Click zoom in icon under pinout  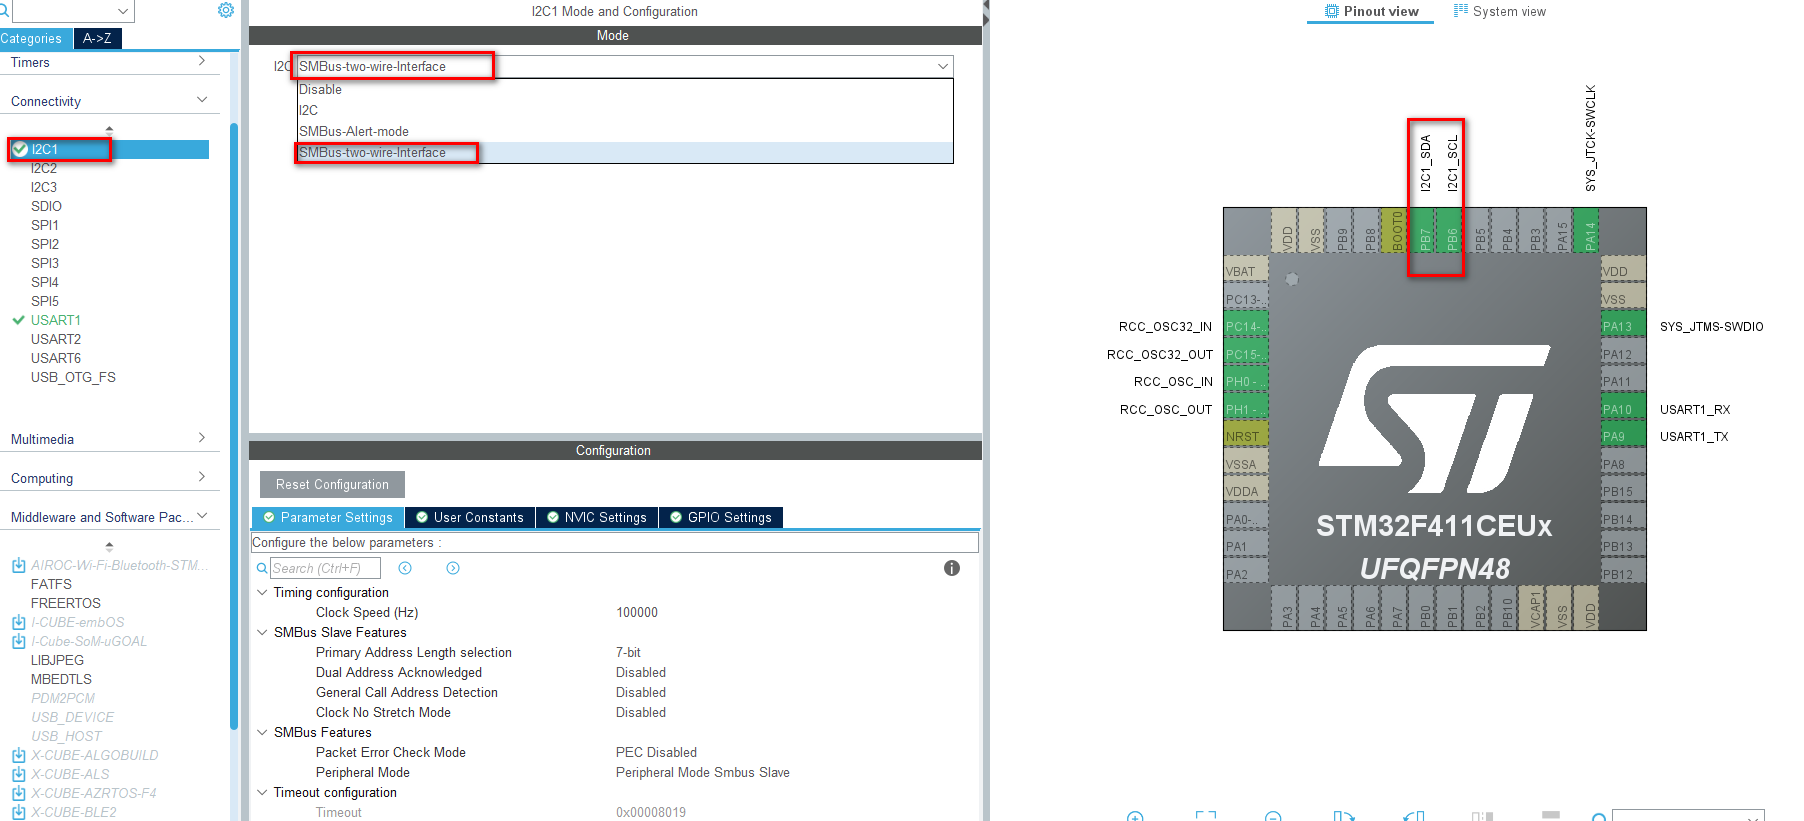tap(1135, 817)
